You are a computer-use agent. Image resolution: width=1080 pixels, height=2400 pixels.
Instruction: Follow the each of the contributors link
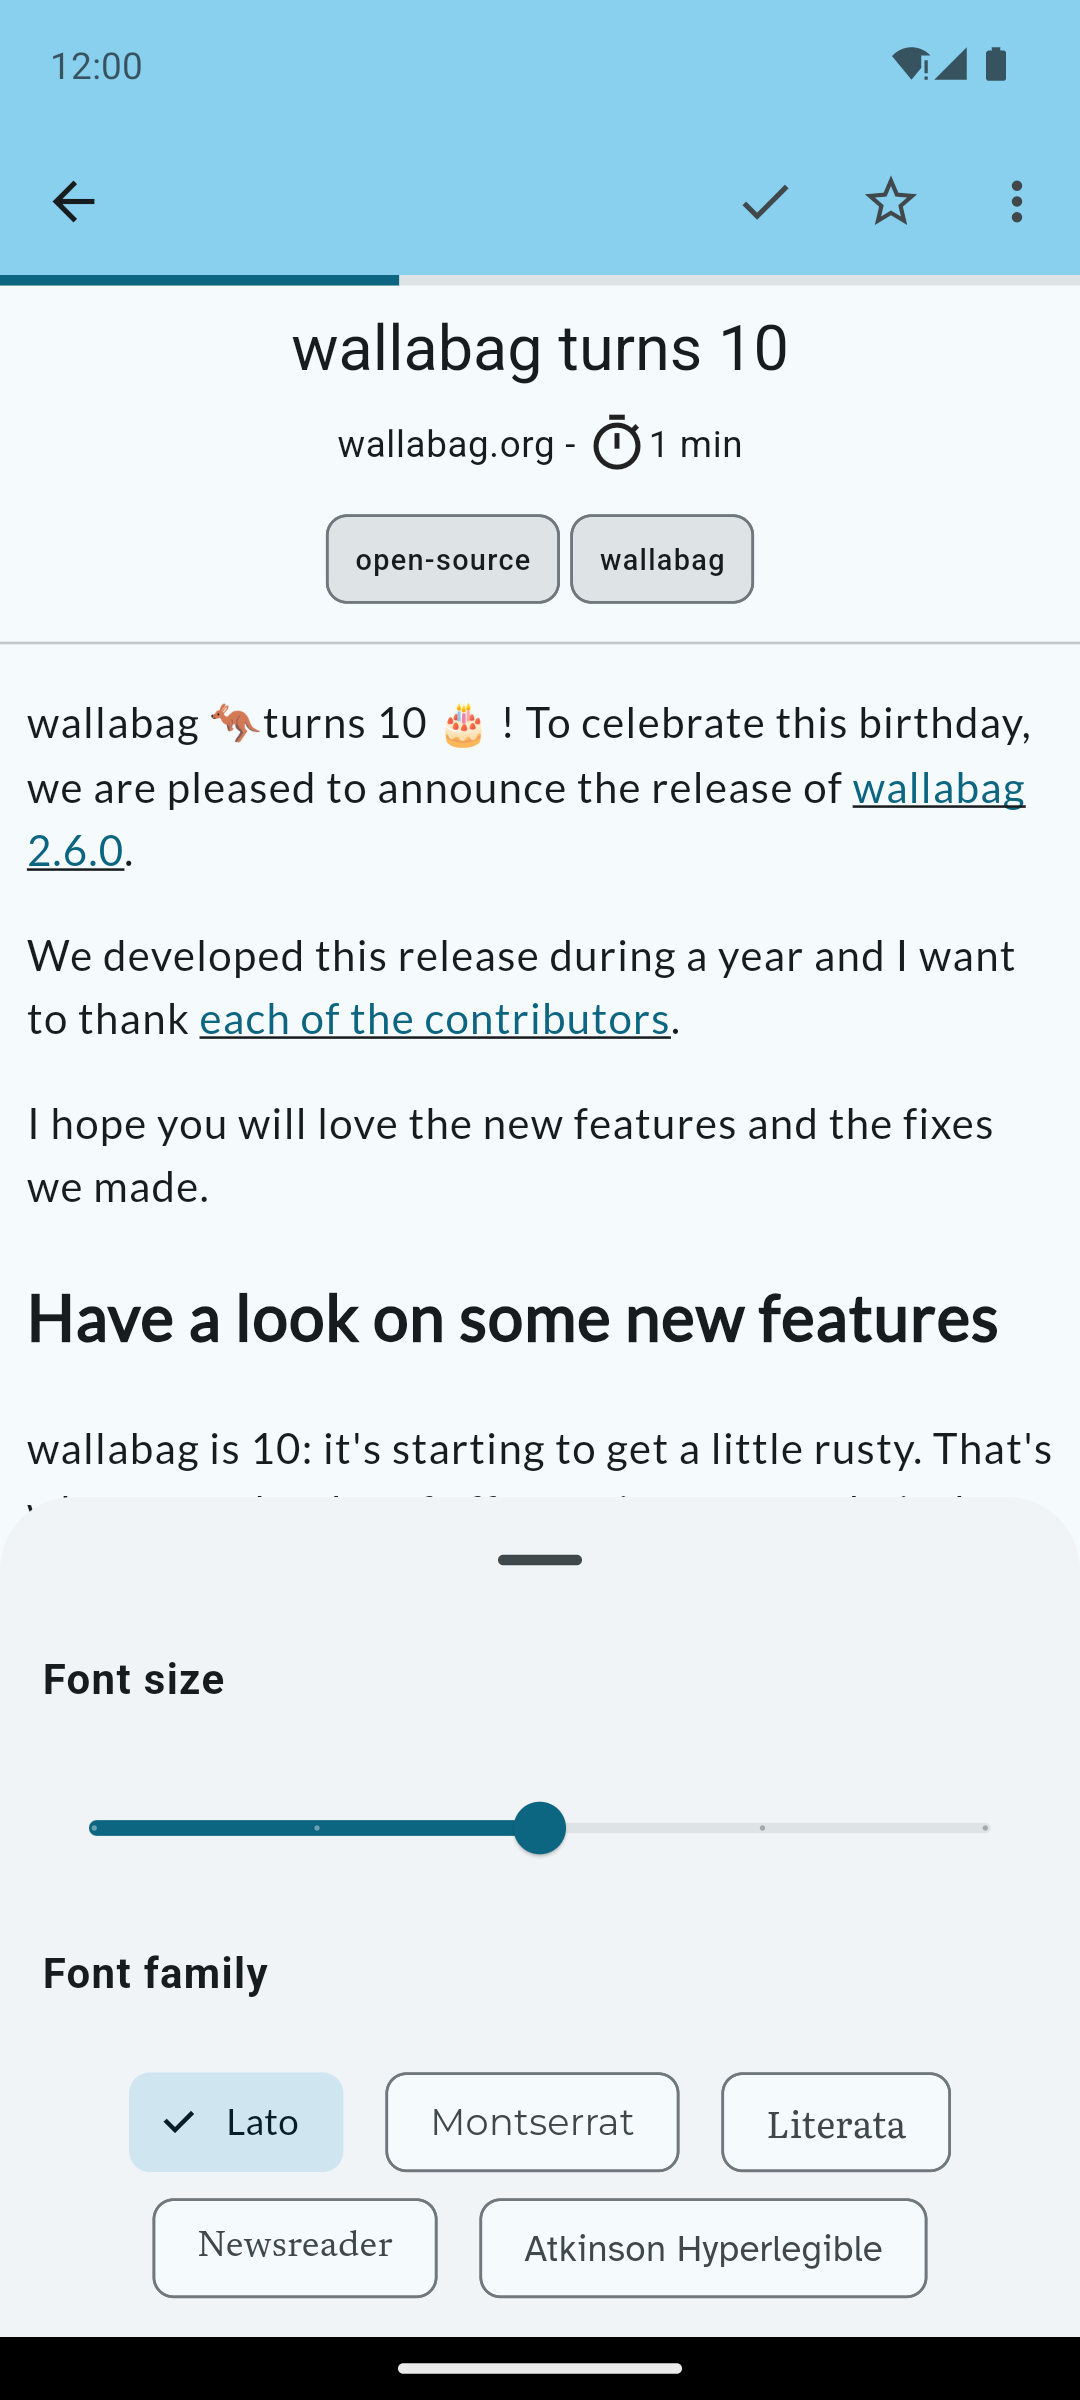(x=434, y=1019)
